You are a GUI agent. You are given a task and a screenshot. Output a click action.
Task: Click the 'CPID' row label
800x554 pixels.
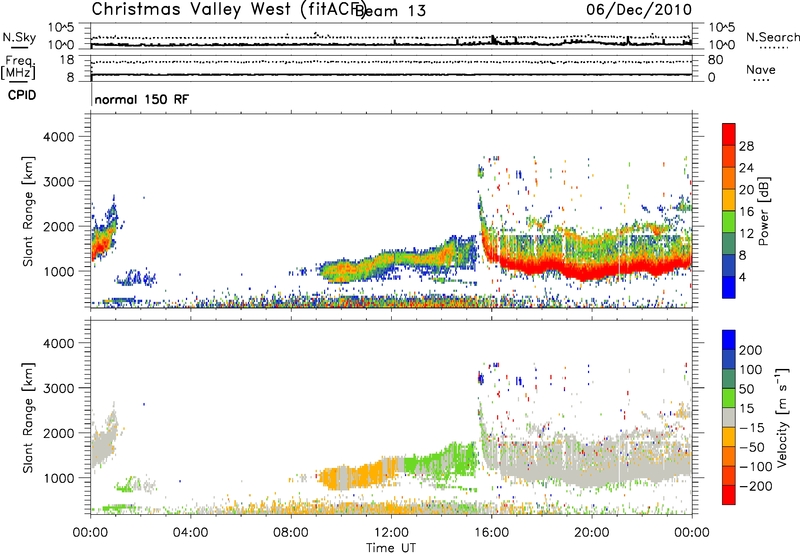(x=22, y=95)
